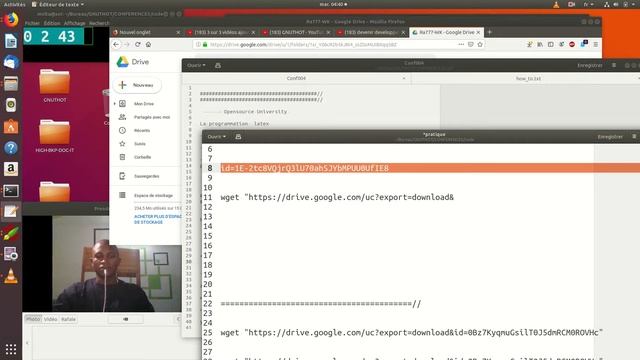The height and width of the screenshot is (360, 640).
Task: Open hamburger menu of Conf004 editor
Action: point(614,65)
